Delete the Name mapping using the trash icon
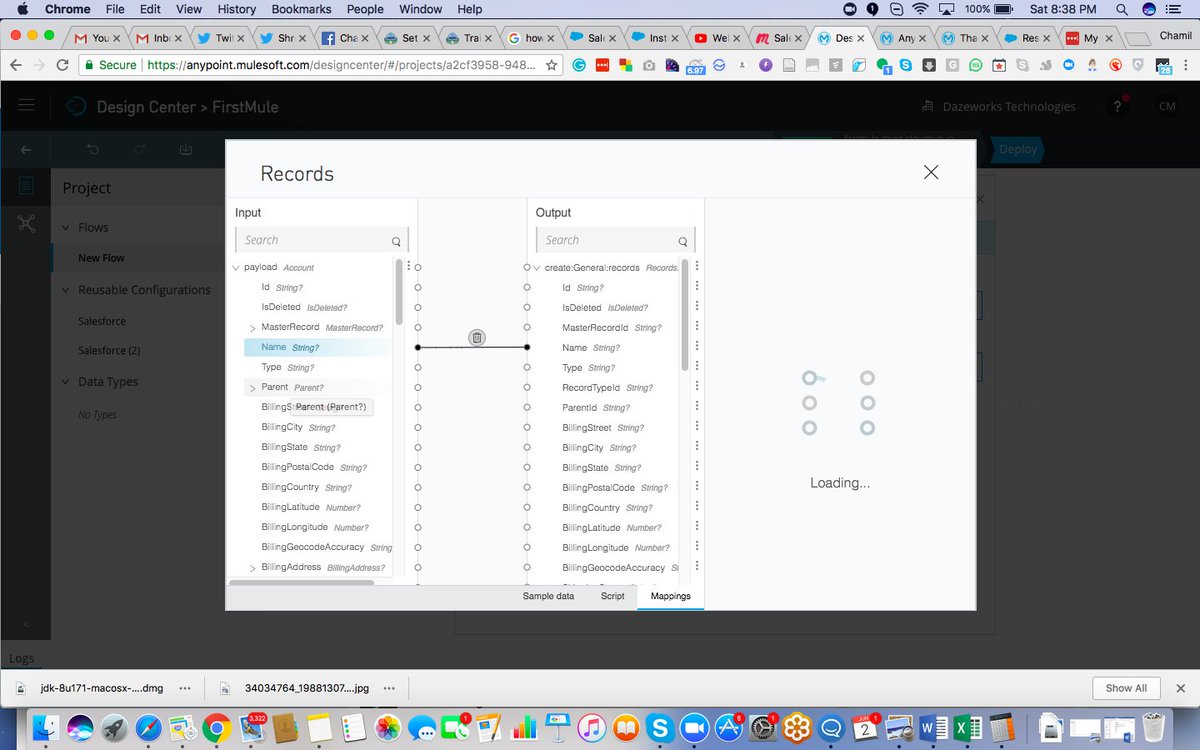Screen dimensions: 1200x750 tap(476, 337)
